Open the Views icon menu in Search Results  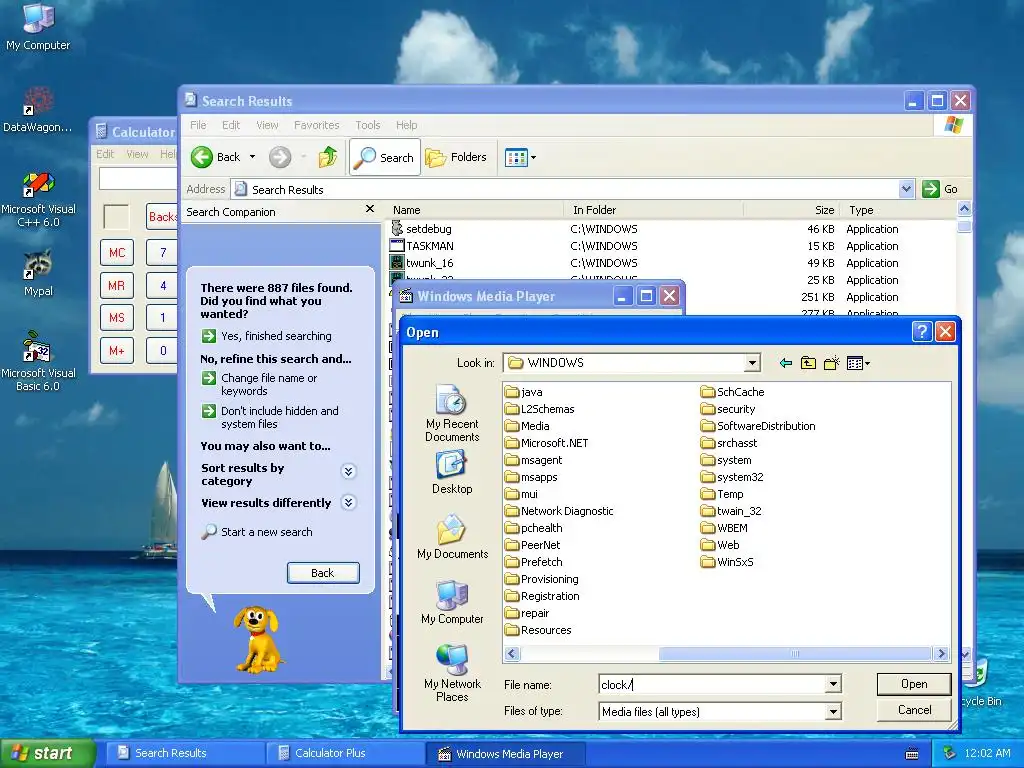(x=520, y=157)
